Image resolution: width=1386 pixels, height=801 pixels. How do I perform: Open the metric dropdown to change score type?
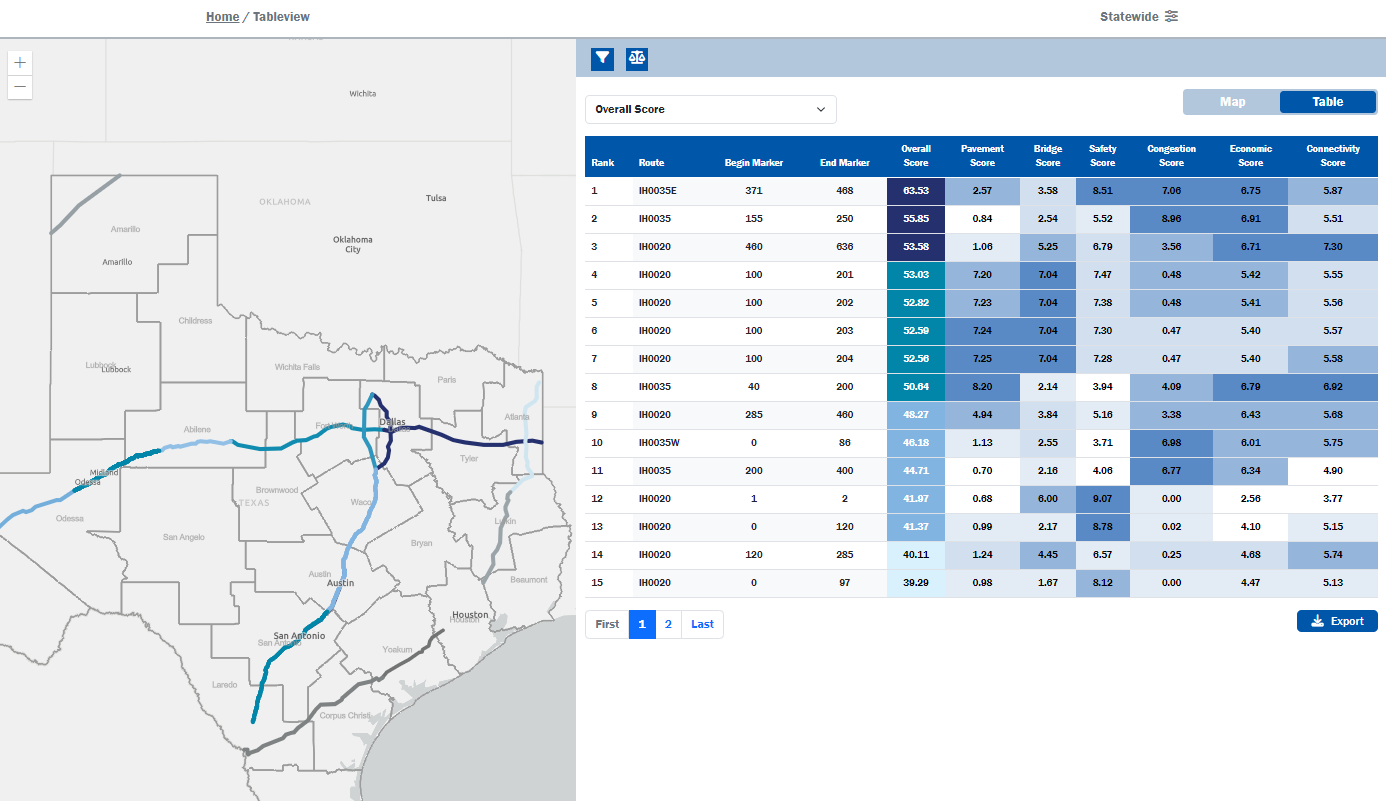point(710,109)
